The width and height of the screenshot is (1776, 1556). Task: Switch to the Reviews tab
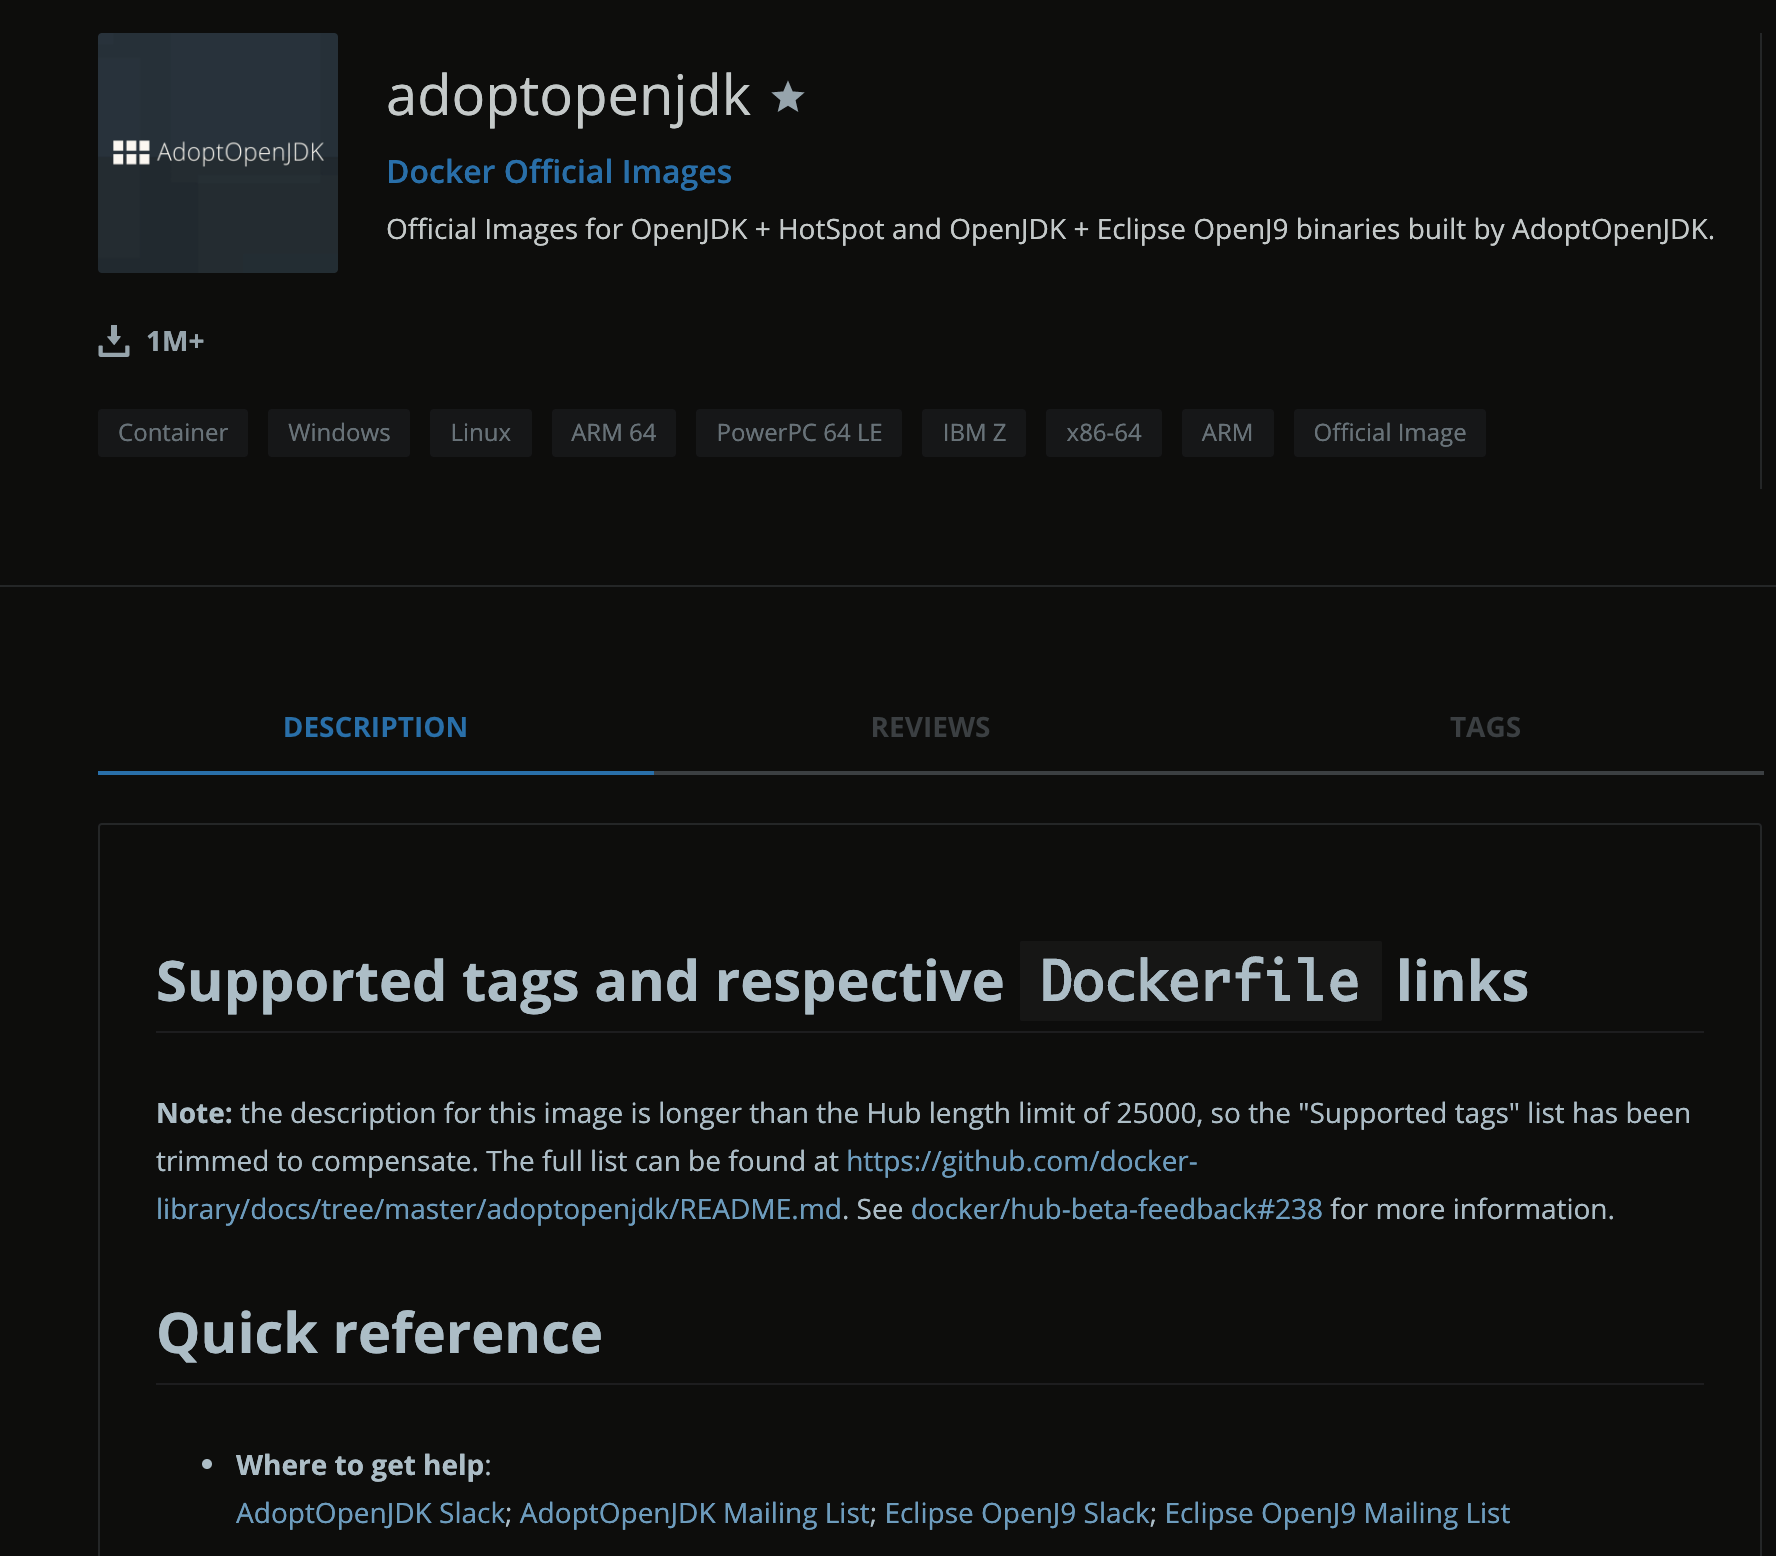(931, 727)
